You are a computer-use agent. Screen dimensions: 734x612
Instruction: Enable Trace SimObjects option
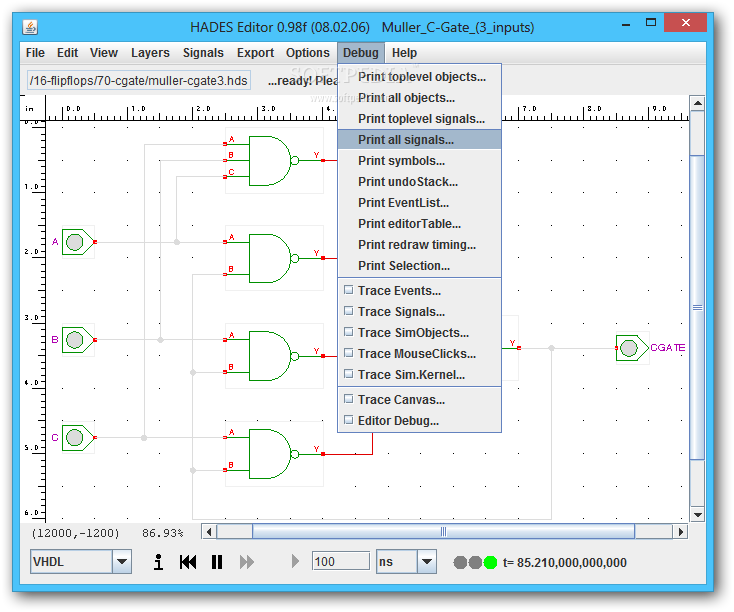[348, 332]
